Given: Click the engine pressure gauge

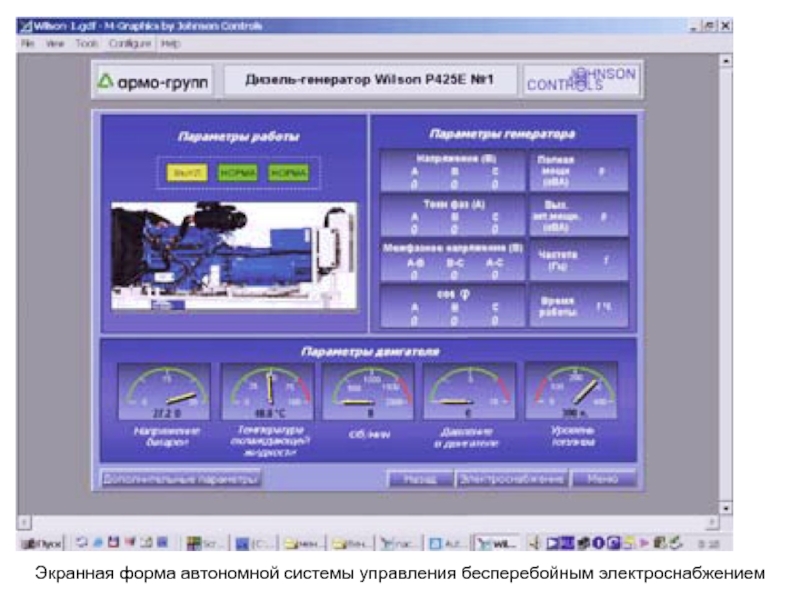Looking at the screenshot, I should [469, 392].
